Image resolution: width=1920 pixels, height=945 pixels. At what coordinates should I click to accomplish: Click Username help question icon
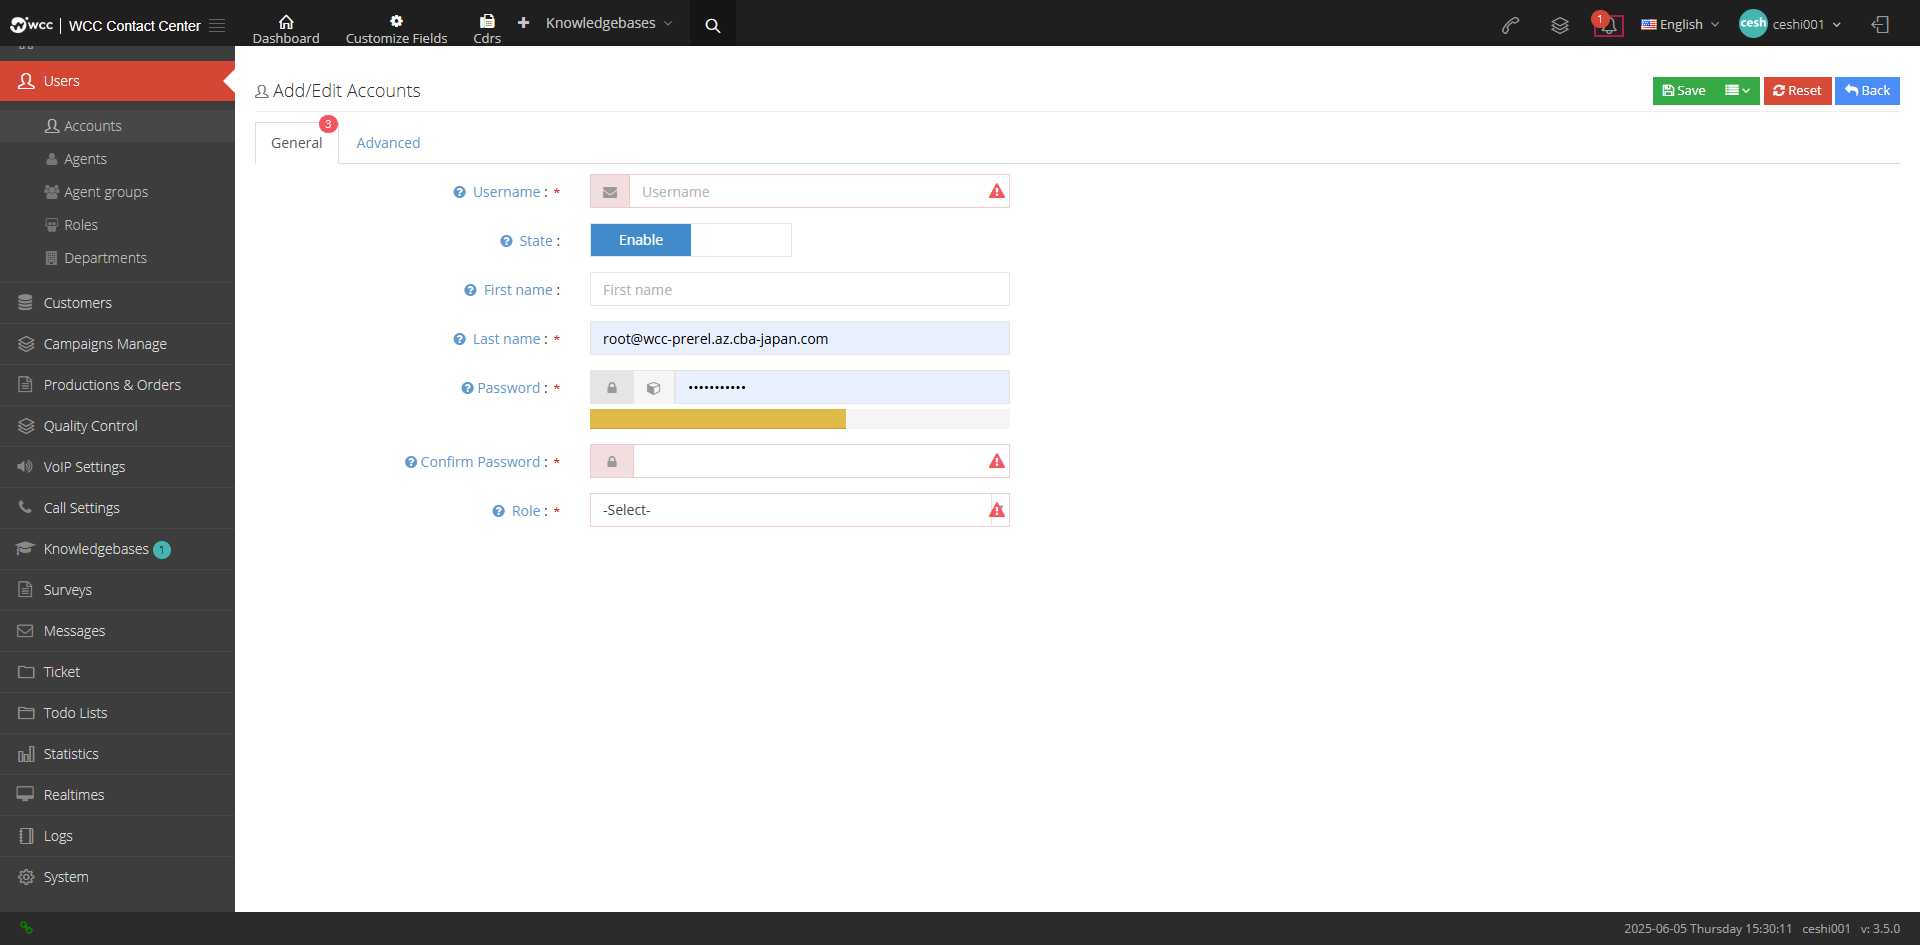coord(459,192)
